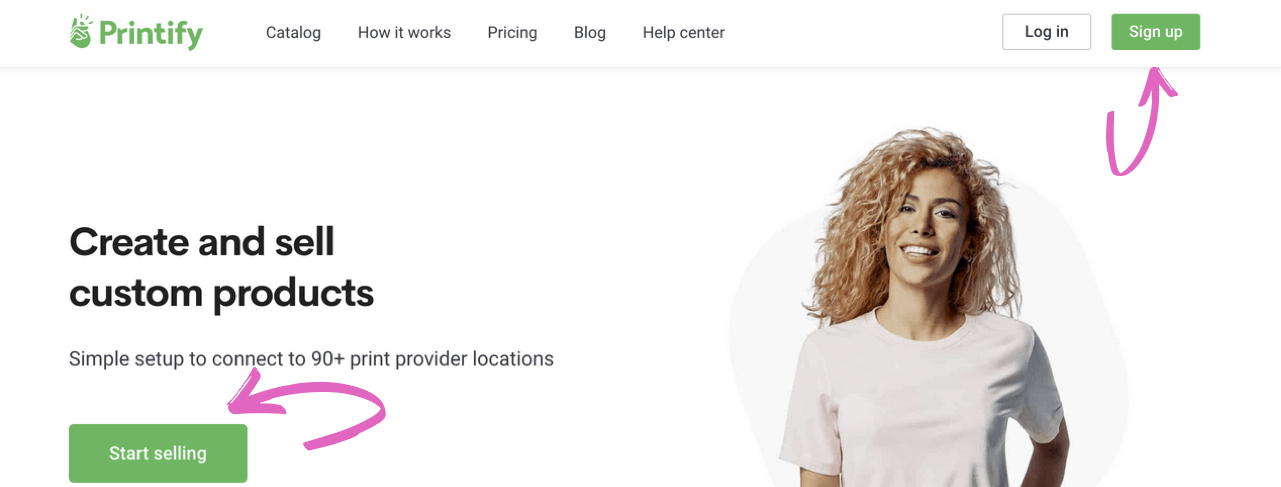The width and height of the screenshot is (1281, 487).
Task: Click the "custom products" heading line
Action: (x=221, y=293)
